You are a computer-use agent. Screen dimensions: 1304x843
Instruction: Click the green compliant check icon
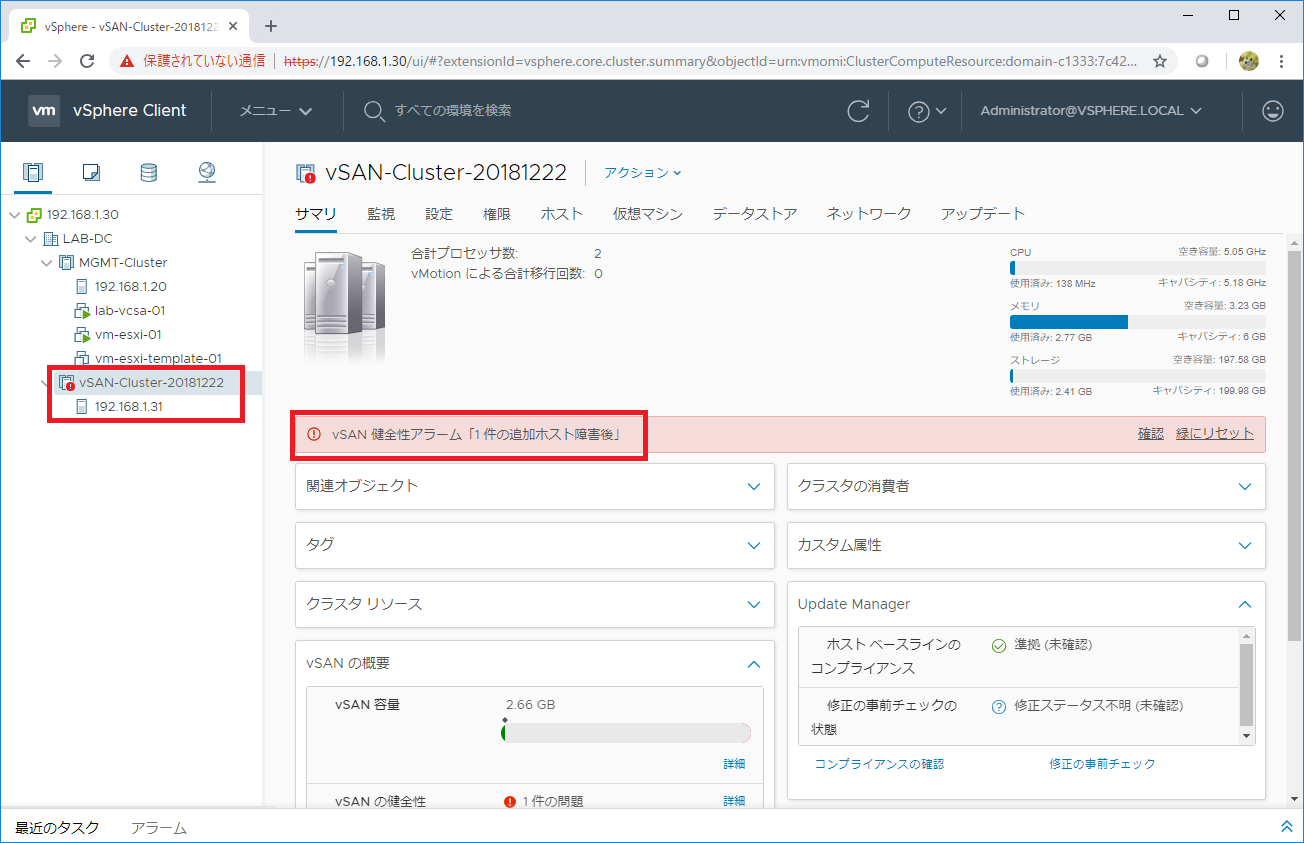coord(998,646)
